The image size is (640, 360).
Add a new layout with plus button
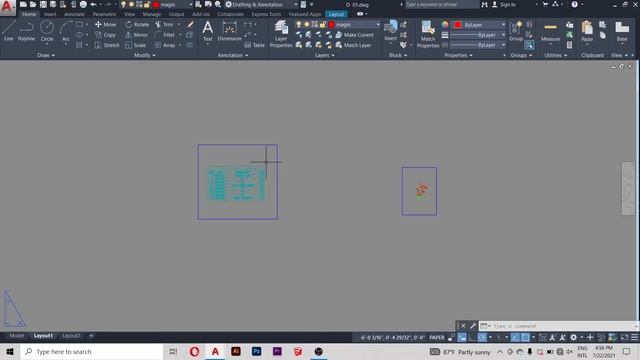(91, 336)
